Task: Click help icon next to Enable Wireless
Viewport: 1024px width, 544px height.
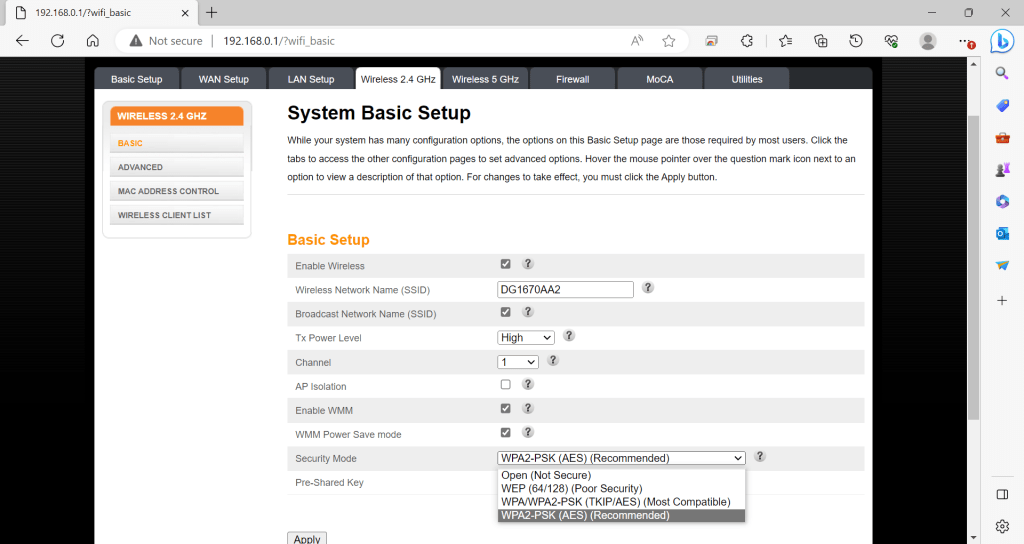Action: (x=528, y=265)
